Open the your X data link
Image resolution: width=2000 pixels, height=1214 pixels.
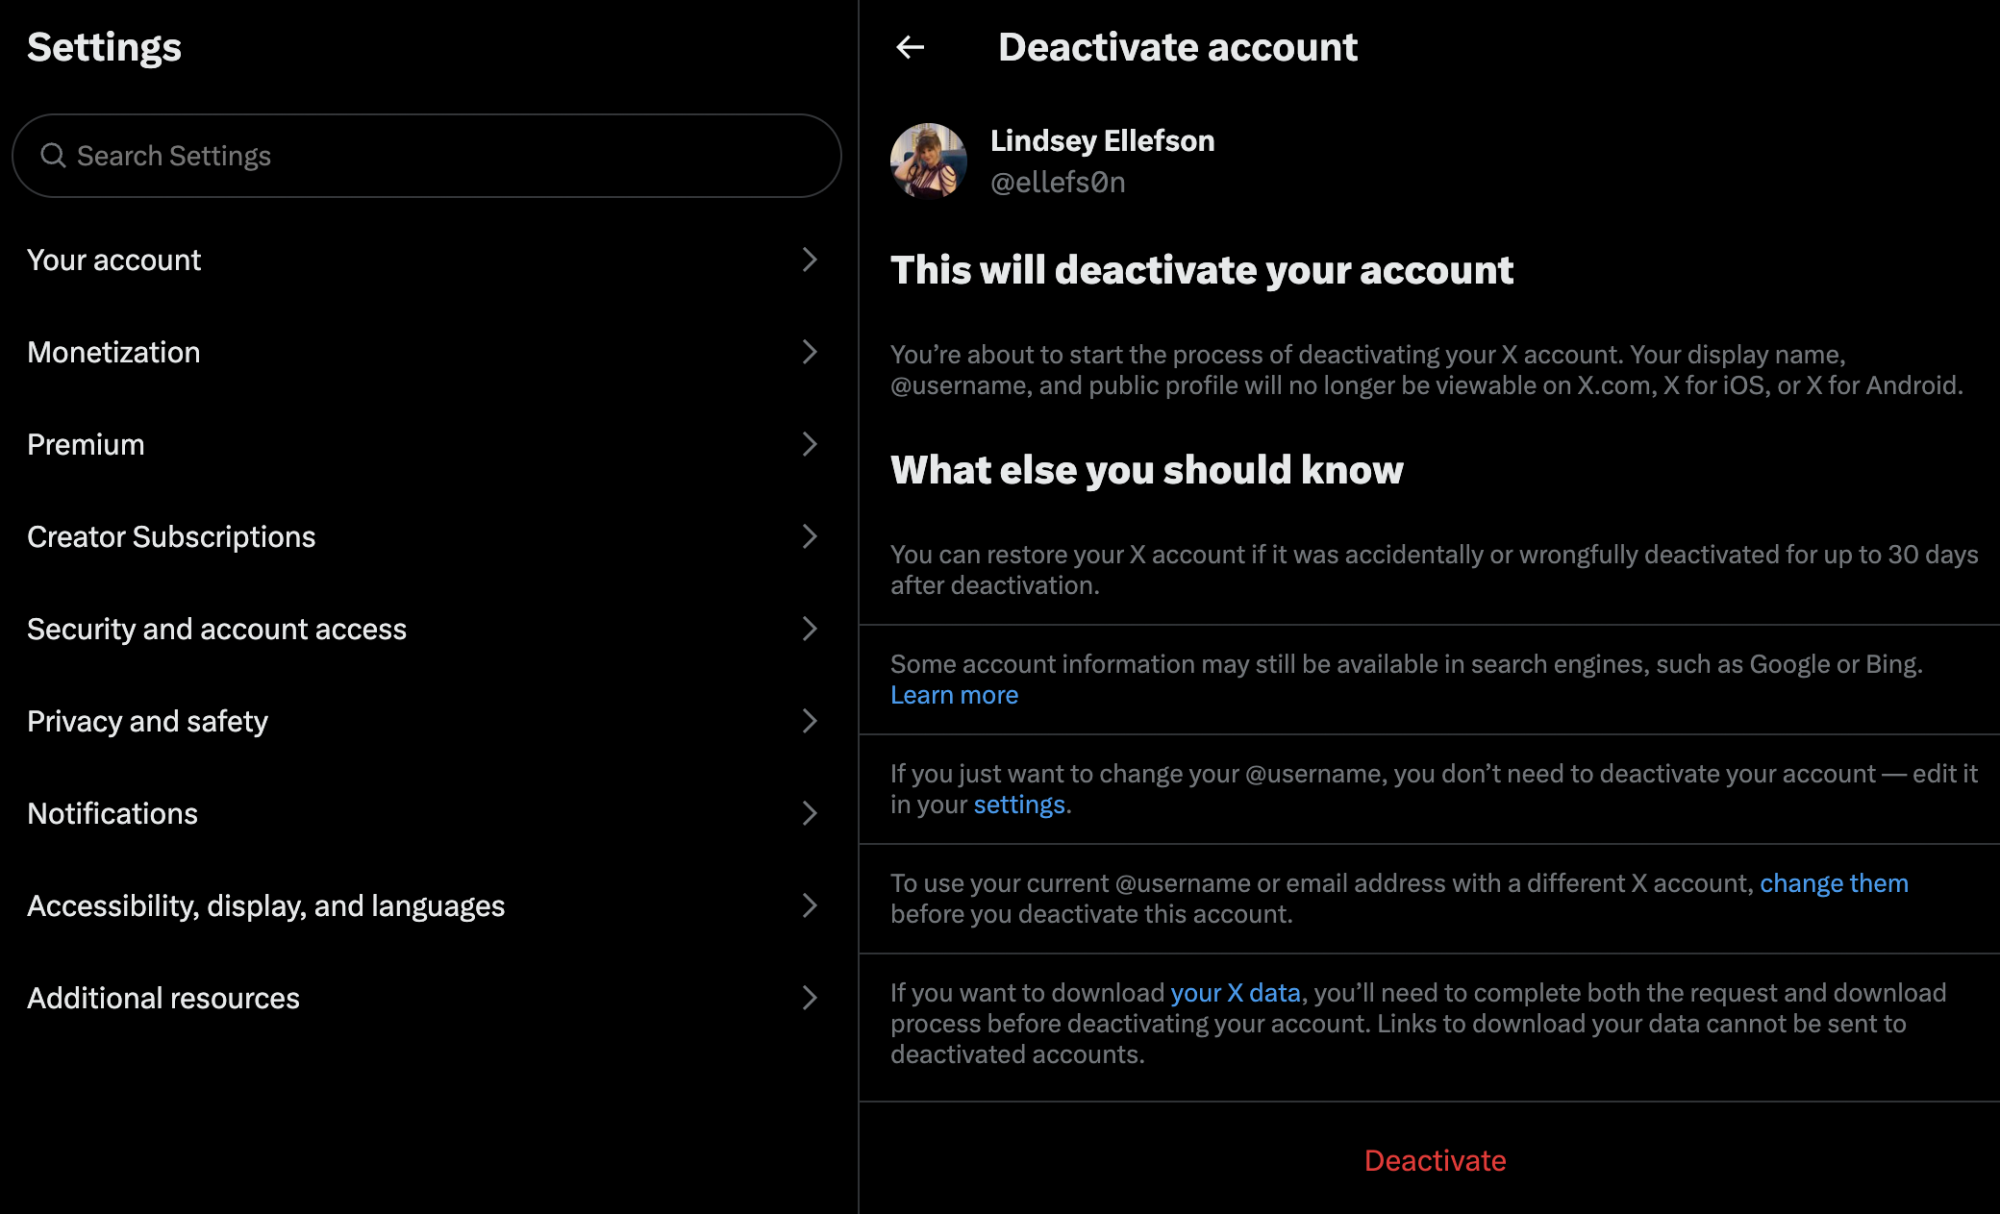pyautogui.click(x=1235, y=993)
